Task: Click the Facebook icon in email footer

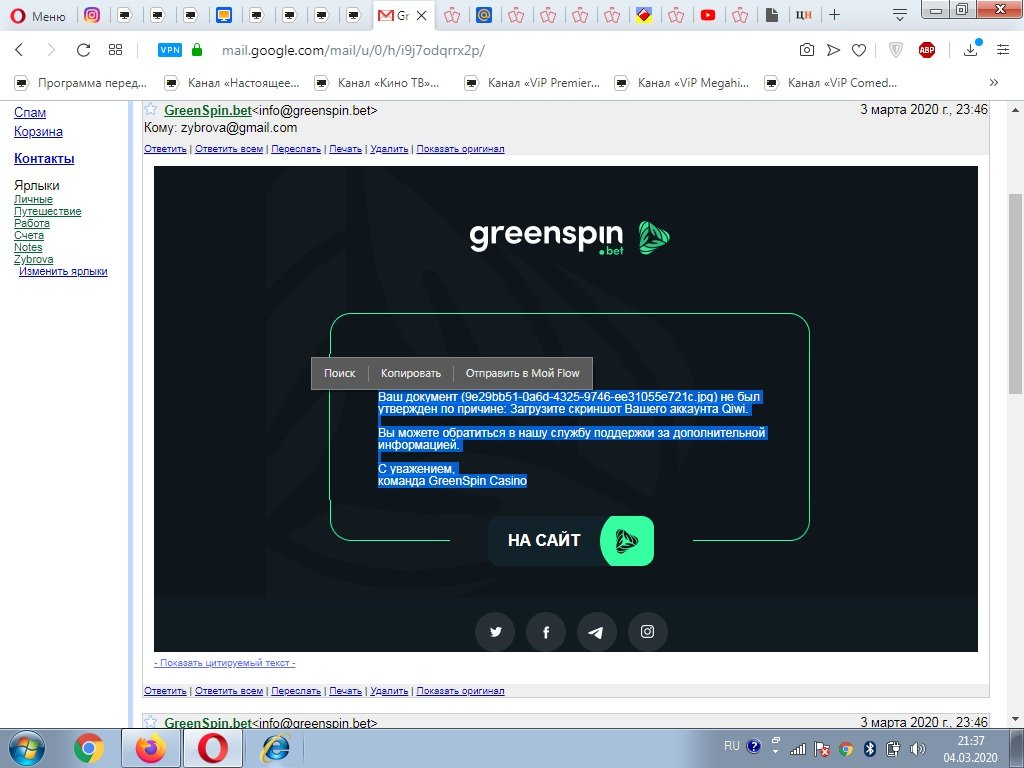Action: point(546,632)
